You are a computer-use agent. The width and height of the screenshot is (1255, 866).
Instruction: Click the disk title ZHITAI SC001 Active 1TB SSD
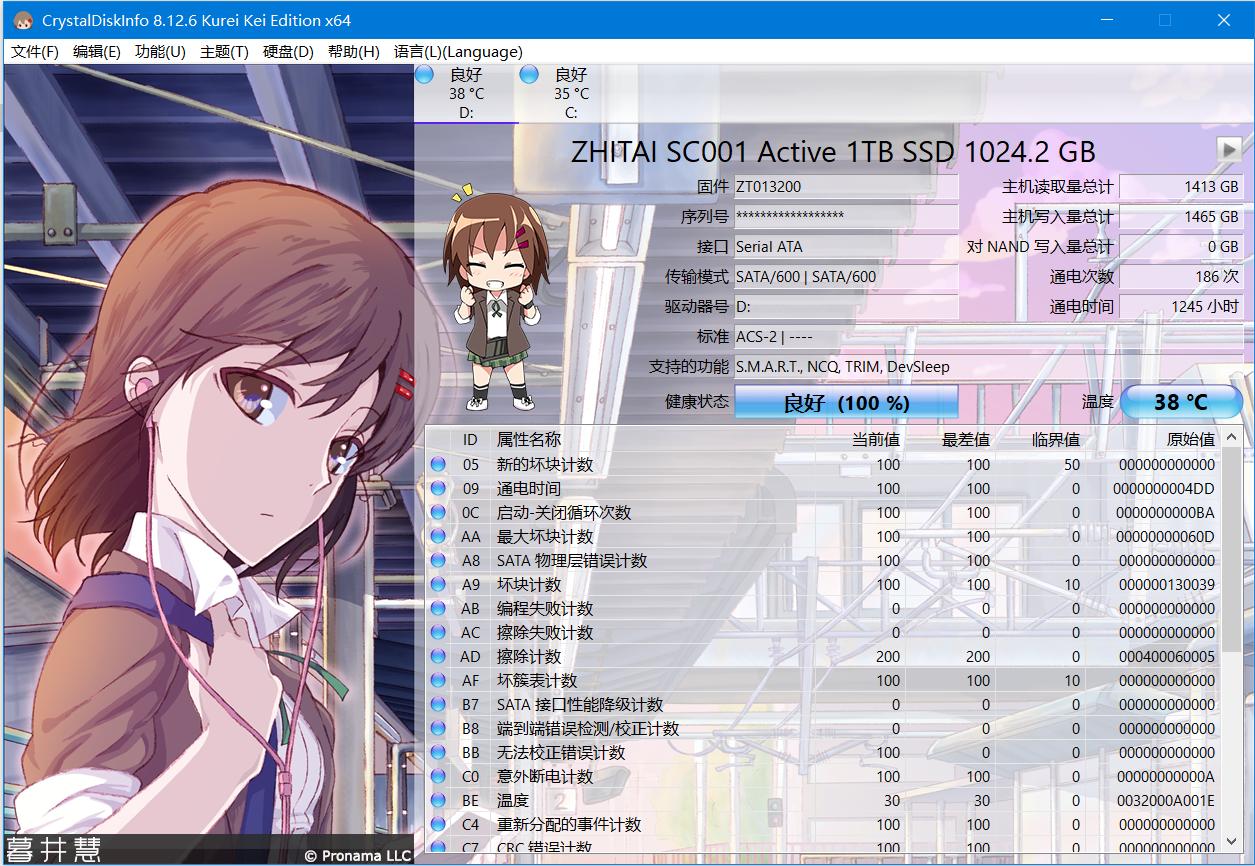[833, 151]
